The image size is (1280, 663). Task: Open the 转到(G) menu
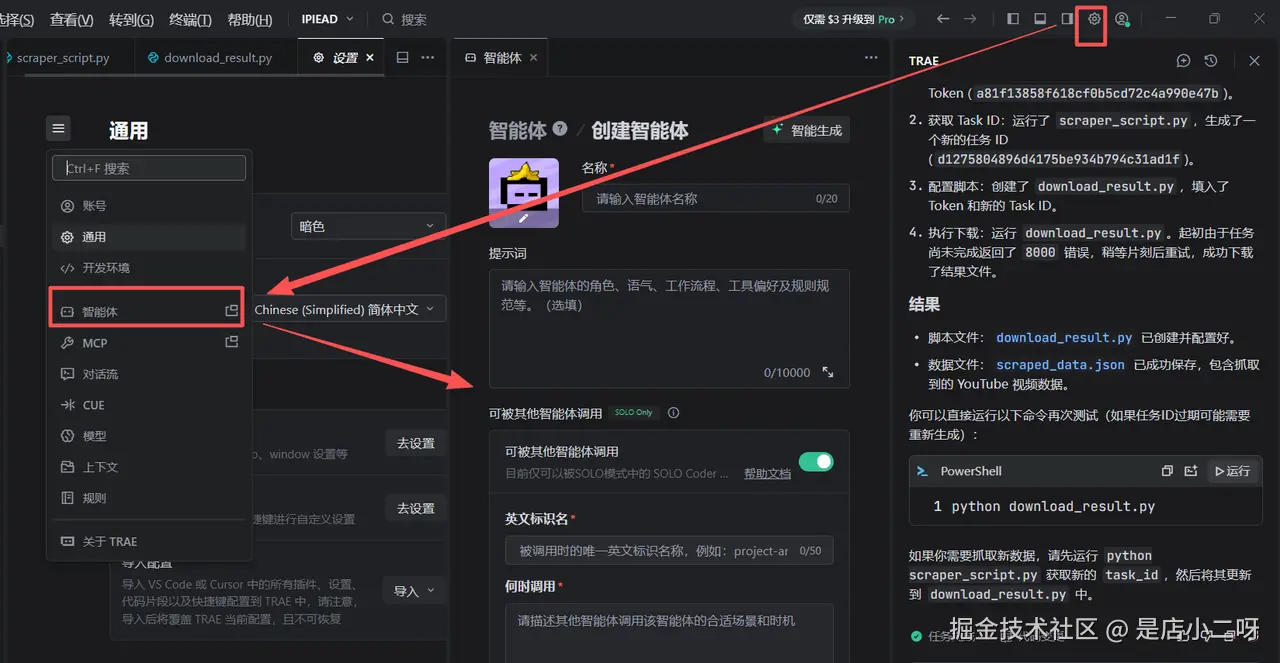click(131, 20)
